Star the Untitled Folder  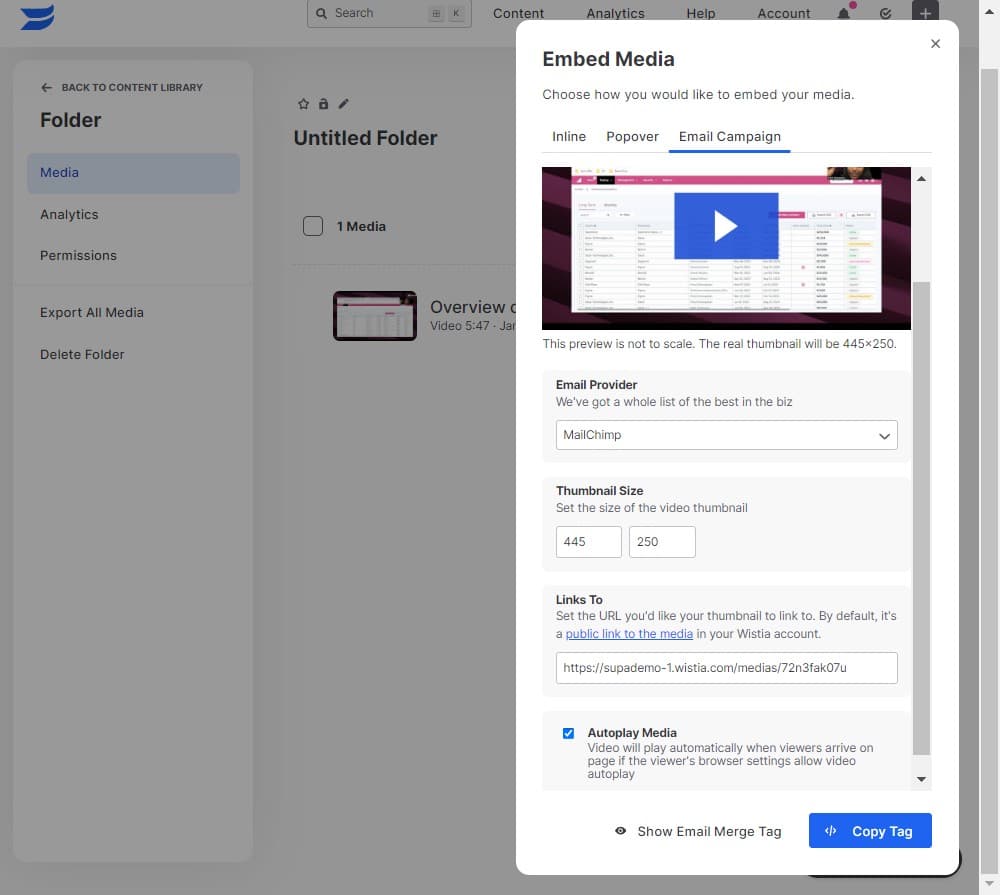[303, 103]
